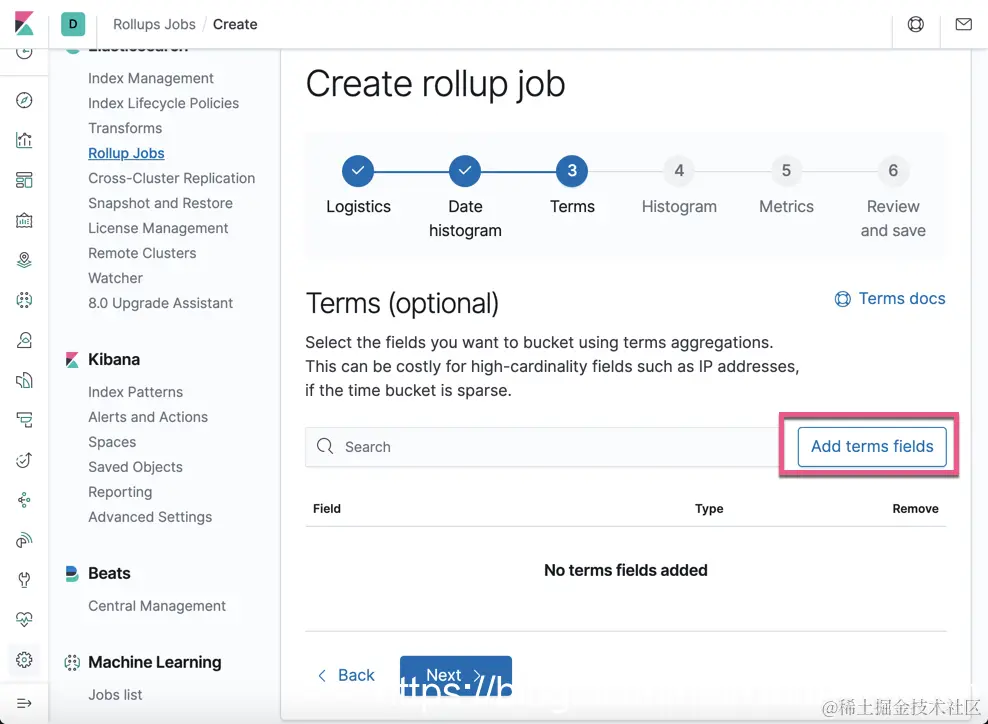
Task: Open Remote Clusters
Action: pos(142,253)
